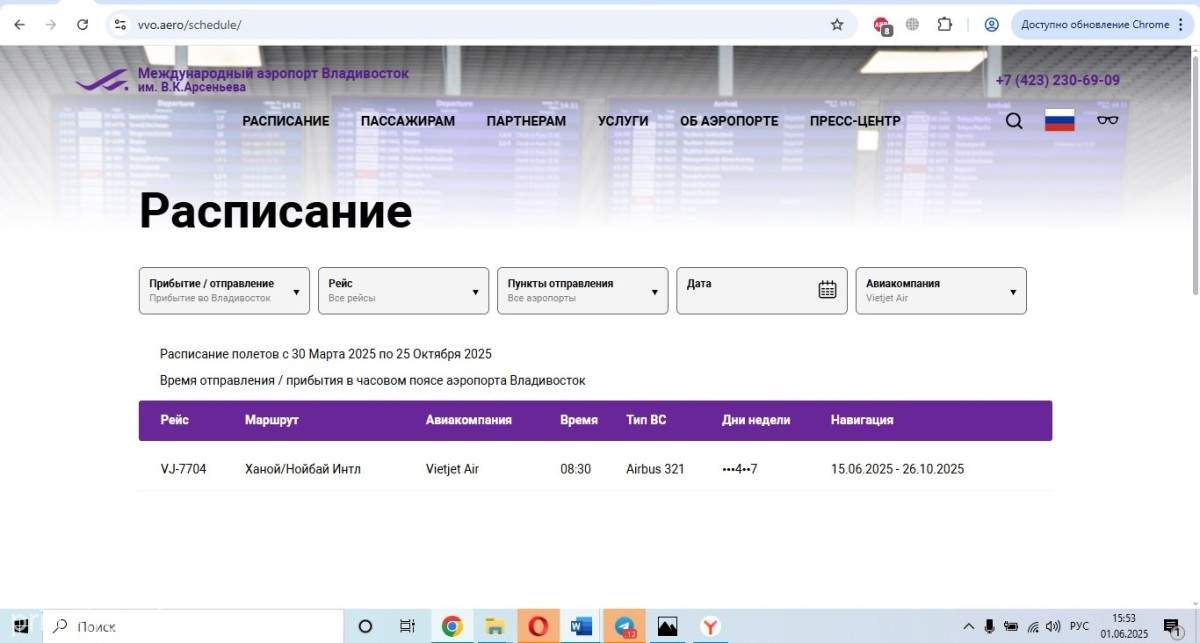This screenshot has width=1200, height=643.
Task: Expand the Авиакомпания dropdown
Action: pyautogui.click(x=941, y=291)
